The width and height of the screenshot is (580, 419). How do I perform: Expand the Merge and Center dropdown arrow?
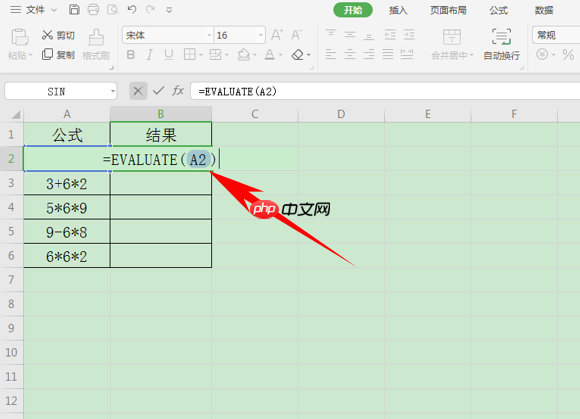(x=471, y=55)
